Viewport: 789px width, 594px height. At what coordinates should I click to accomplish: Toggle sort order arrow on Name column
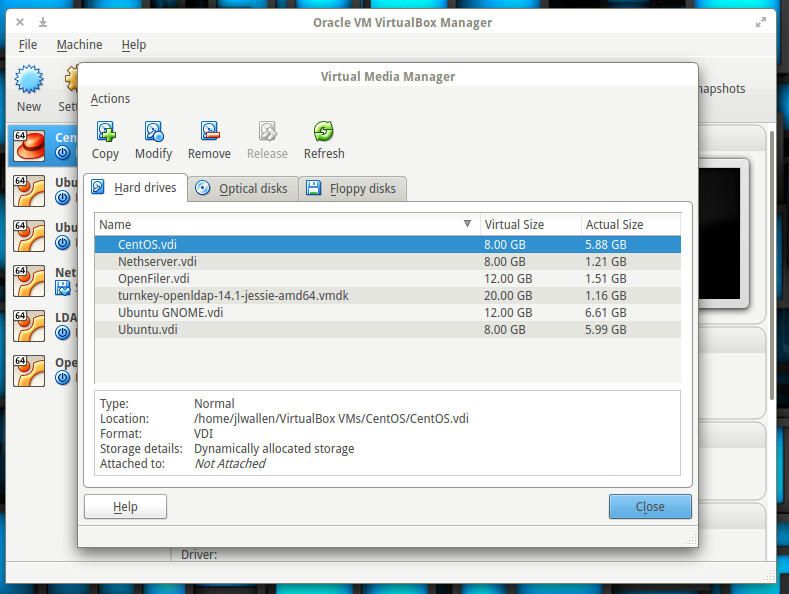click(467, 224)
